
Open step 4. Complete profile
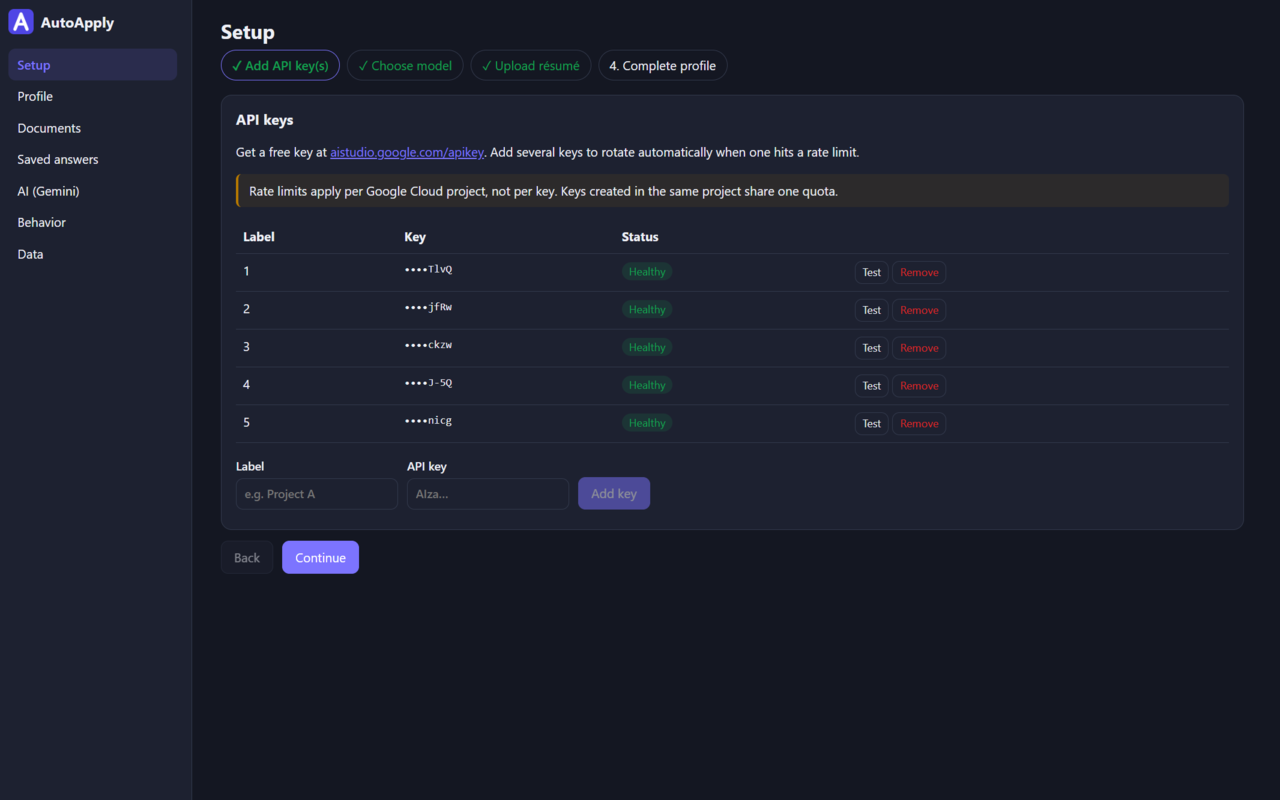[663, 66]
